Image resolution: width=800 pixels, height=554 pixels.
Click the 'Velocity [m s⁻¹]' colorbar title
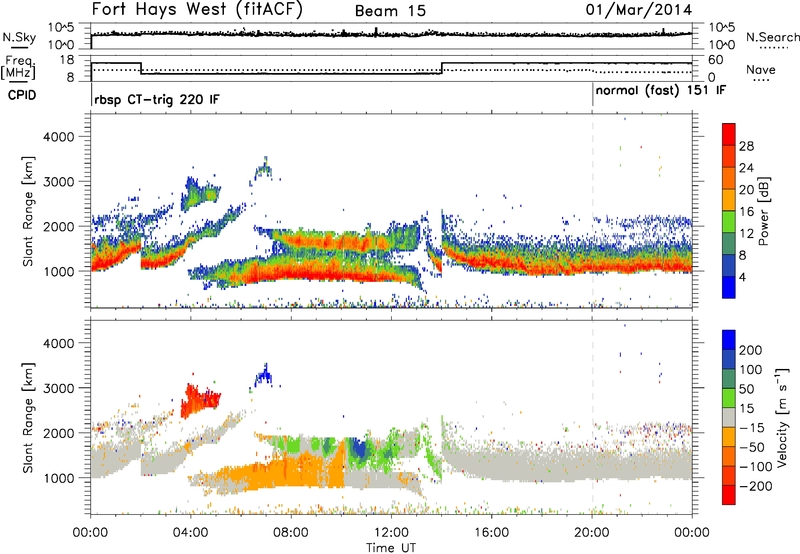coord(782,417)
